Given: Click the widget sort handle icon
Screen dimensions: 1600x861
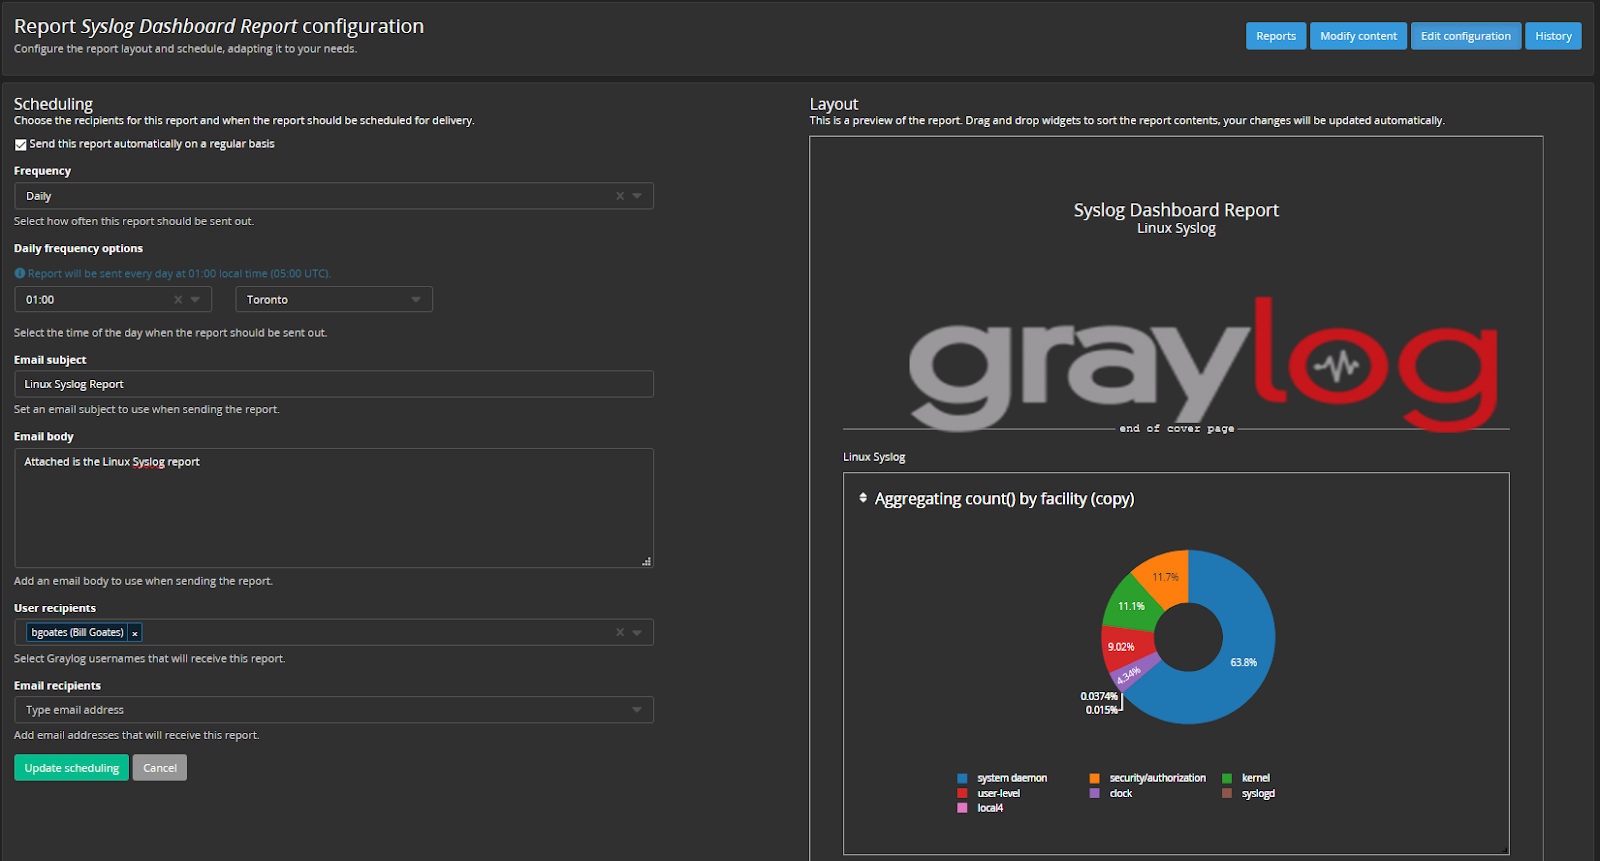Looking at the screenshot, I should pos(863,498).
